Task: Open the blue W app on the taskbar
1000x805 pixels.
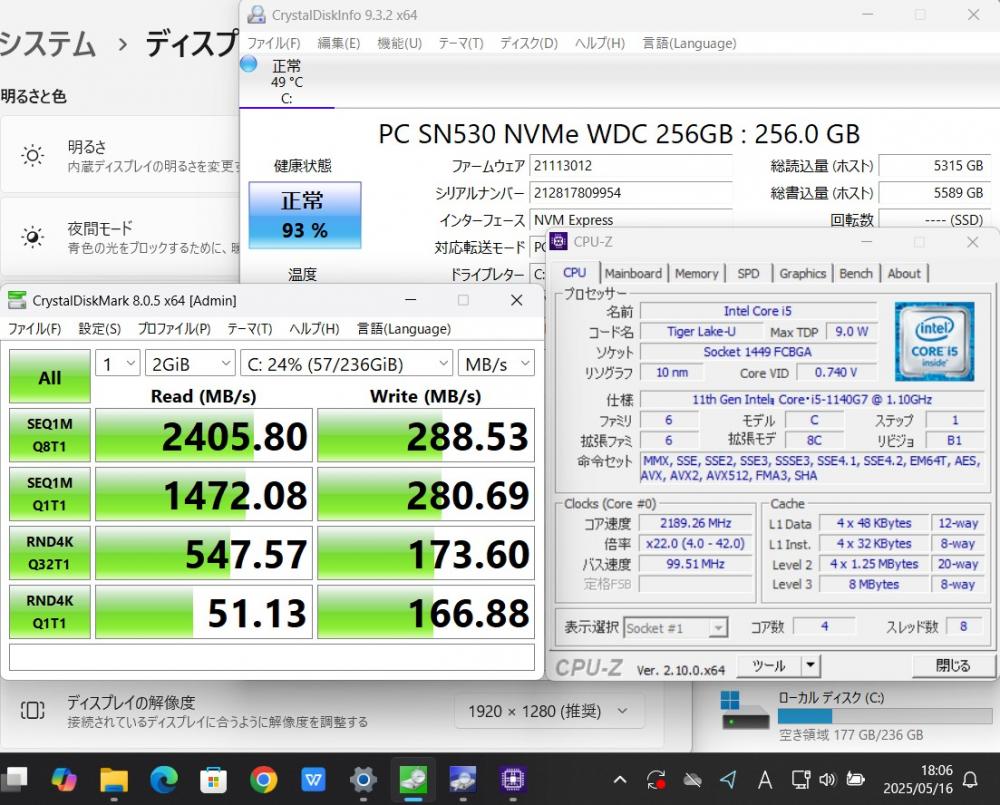Action: pyautogui.click(x=313, y=779)
